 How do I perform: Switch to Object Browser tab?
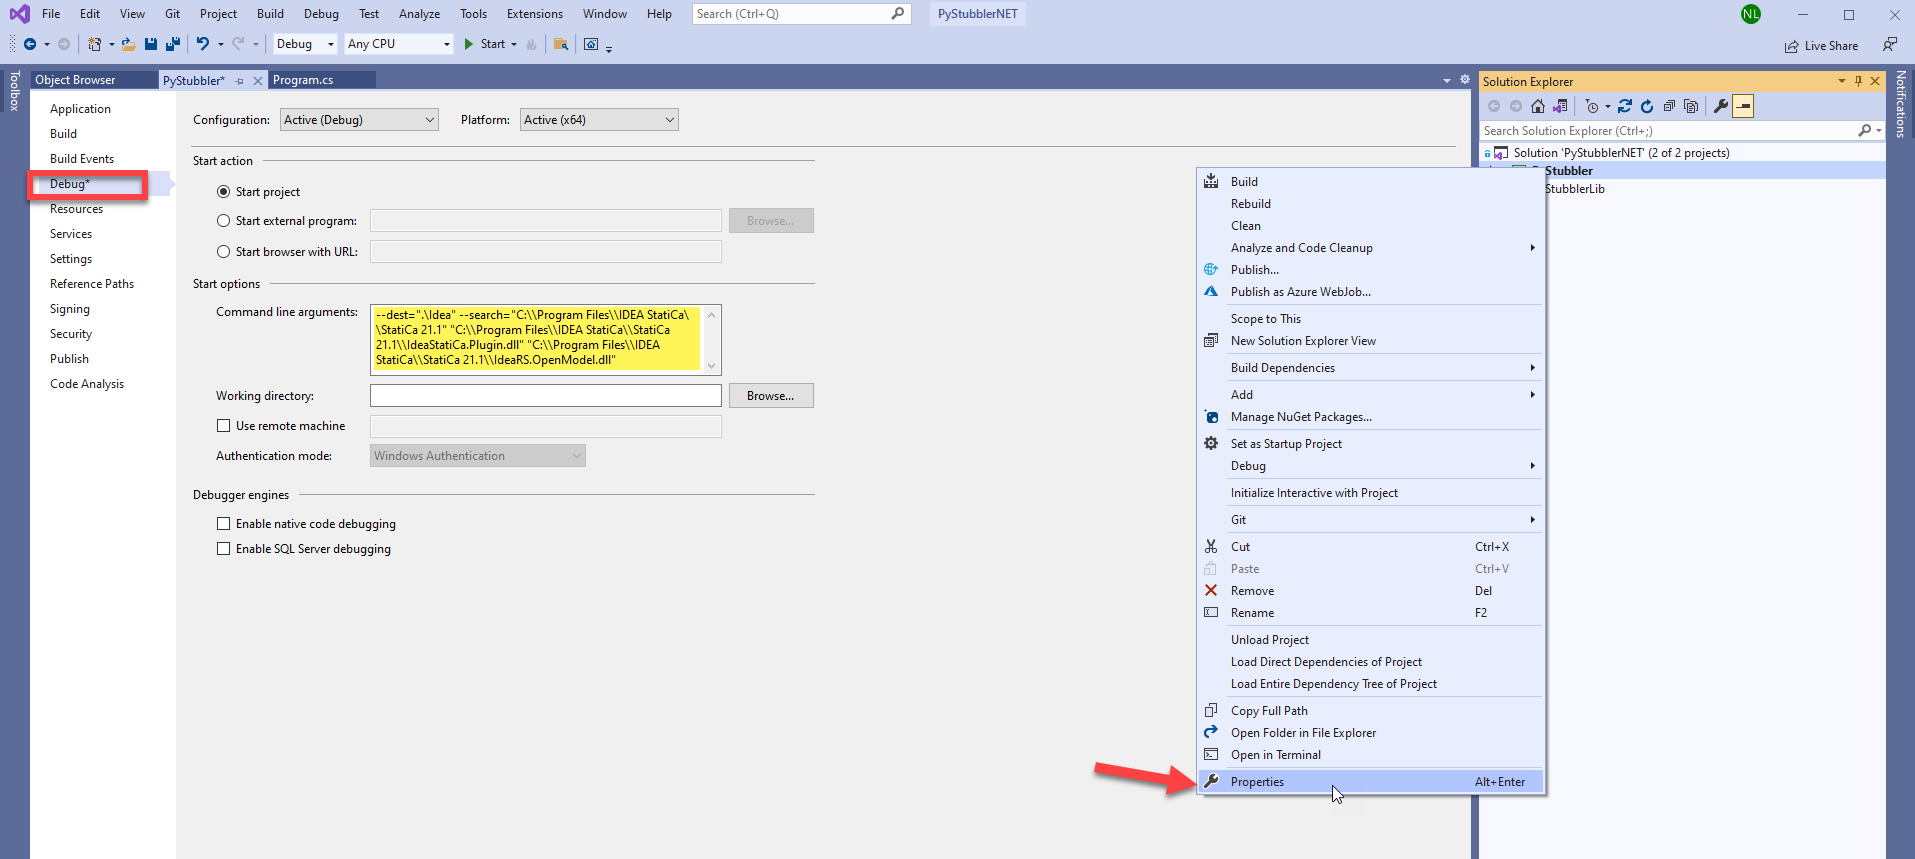point(75,80)
